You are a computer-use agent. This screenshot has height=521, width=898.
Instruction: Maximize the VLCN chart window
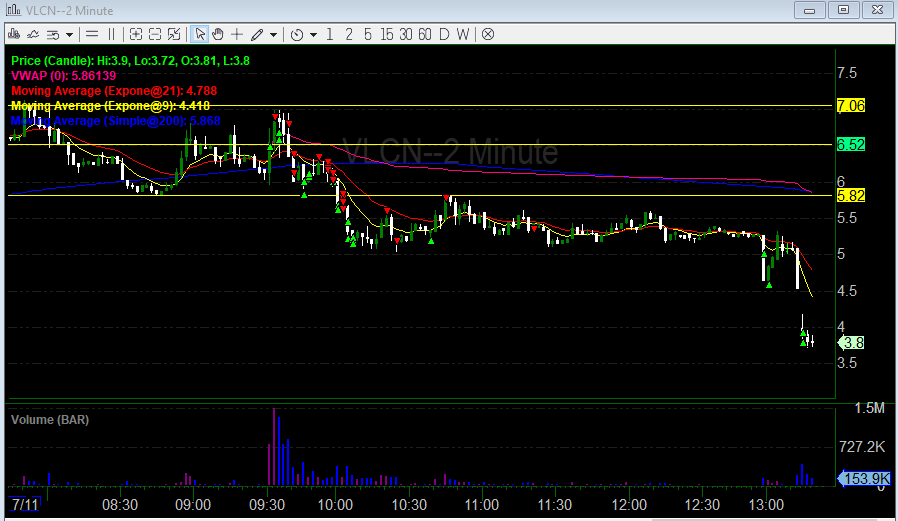843,10
